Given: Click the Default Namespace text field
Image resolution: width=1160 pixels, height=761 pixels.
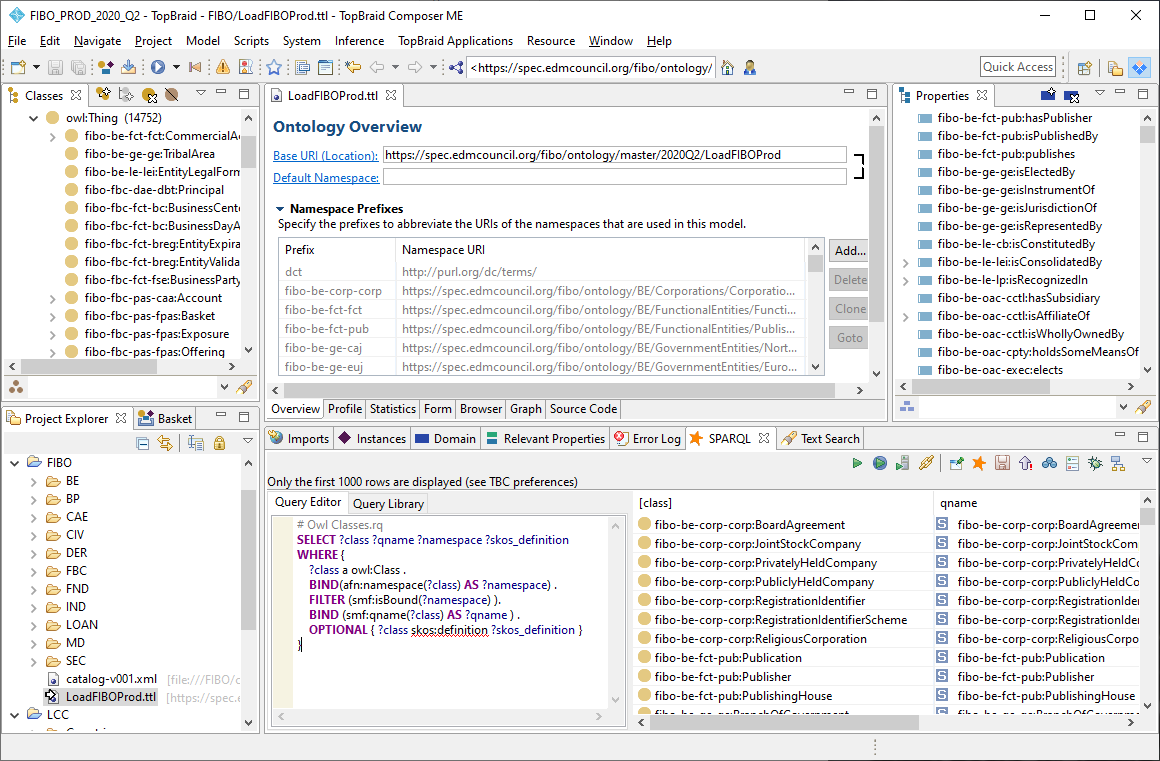Looking at the screenshot, I should [x=614, y=177].
